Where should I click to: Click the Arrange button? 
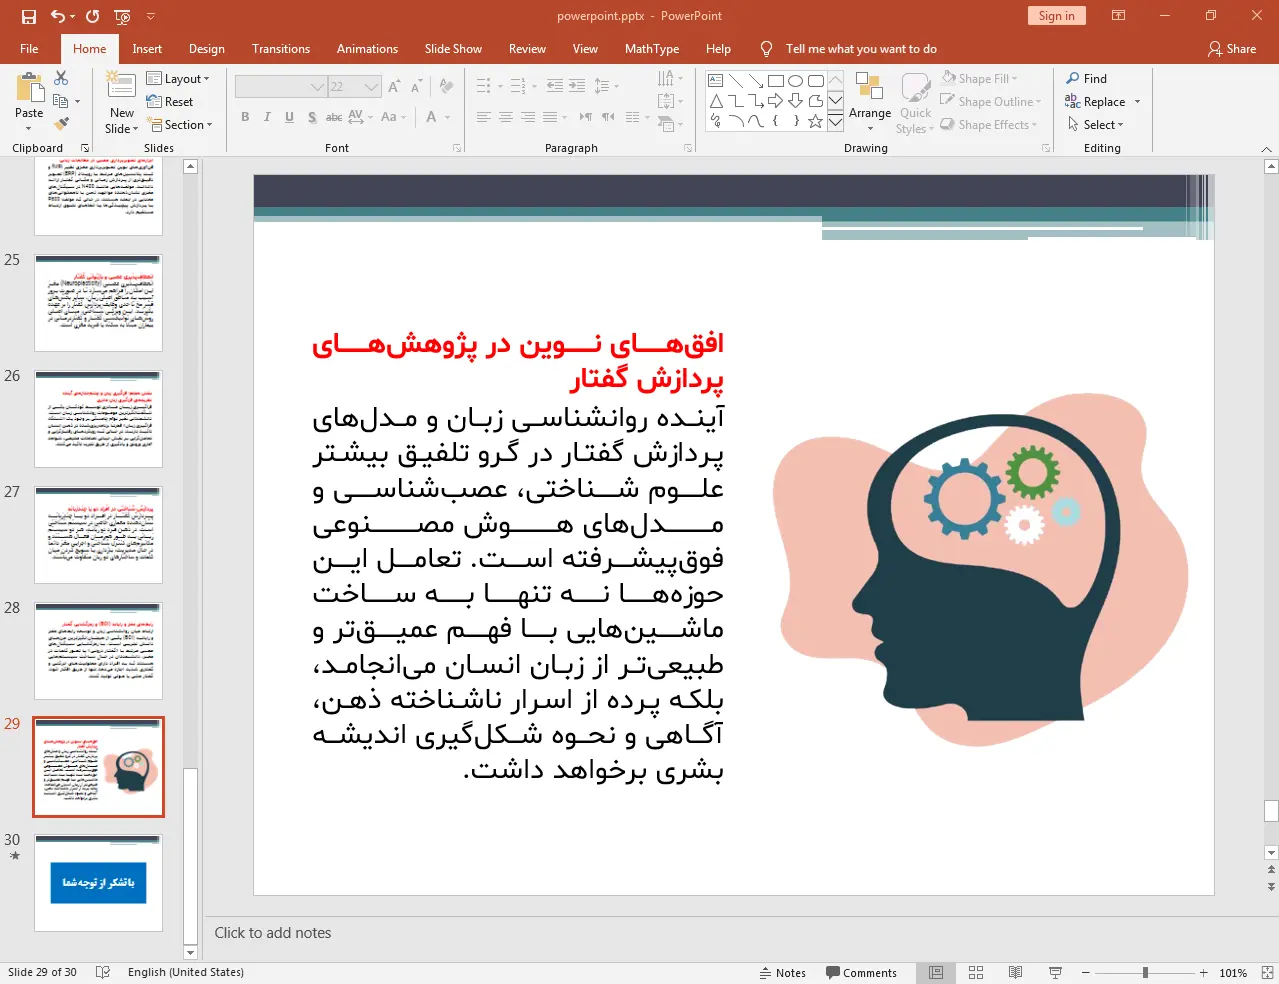pyautogui.click(x=870, y=102)
